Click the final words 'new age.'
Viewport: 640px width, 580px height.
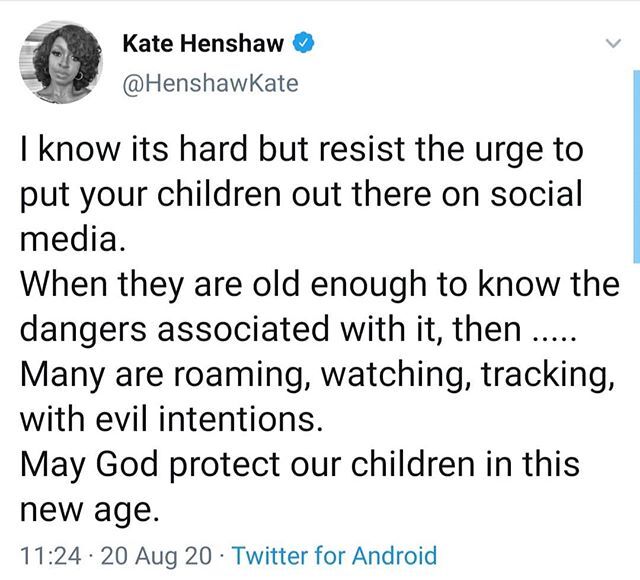tap(89, 510)
